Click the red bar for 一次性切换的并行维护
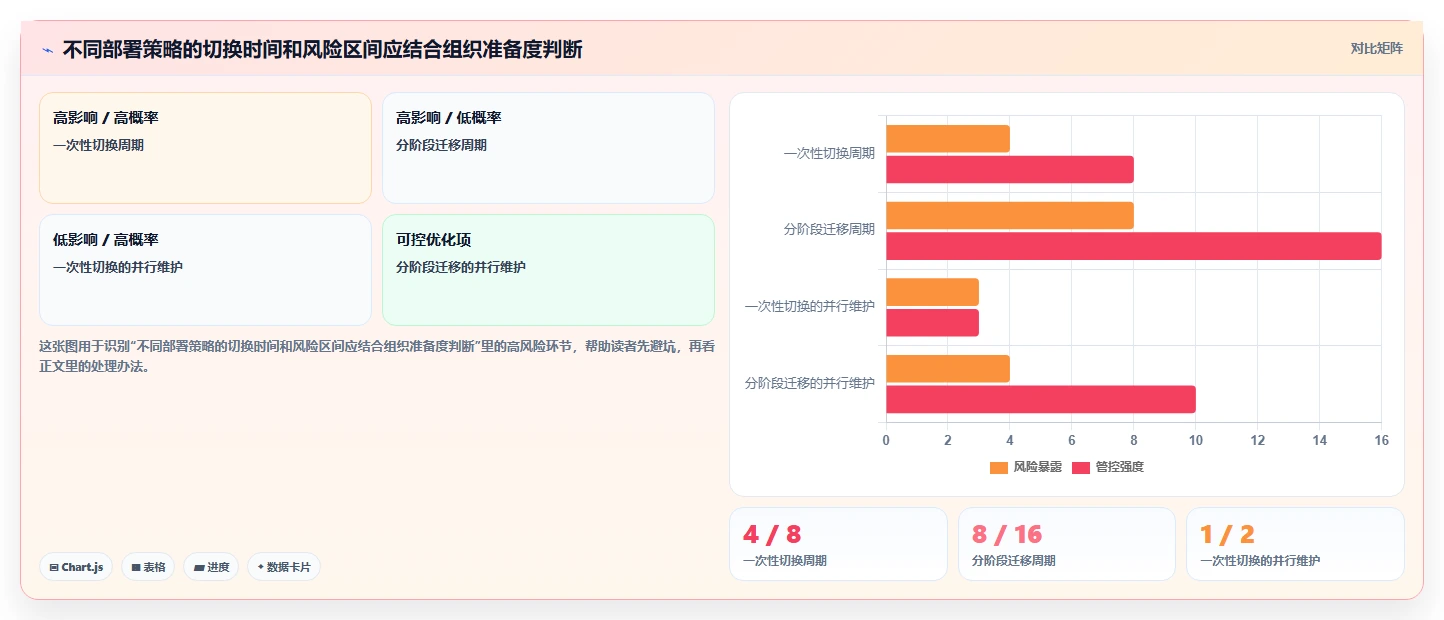Screen dimensions: 1444x620 click(932, 323)
